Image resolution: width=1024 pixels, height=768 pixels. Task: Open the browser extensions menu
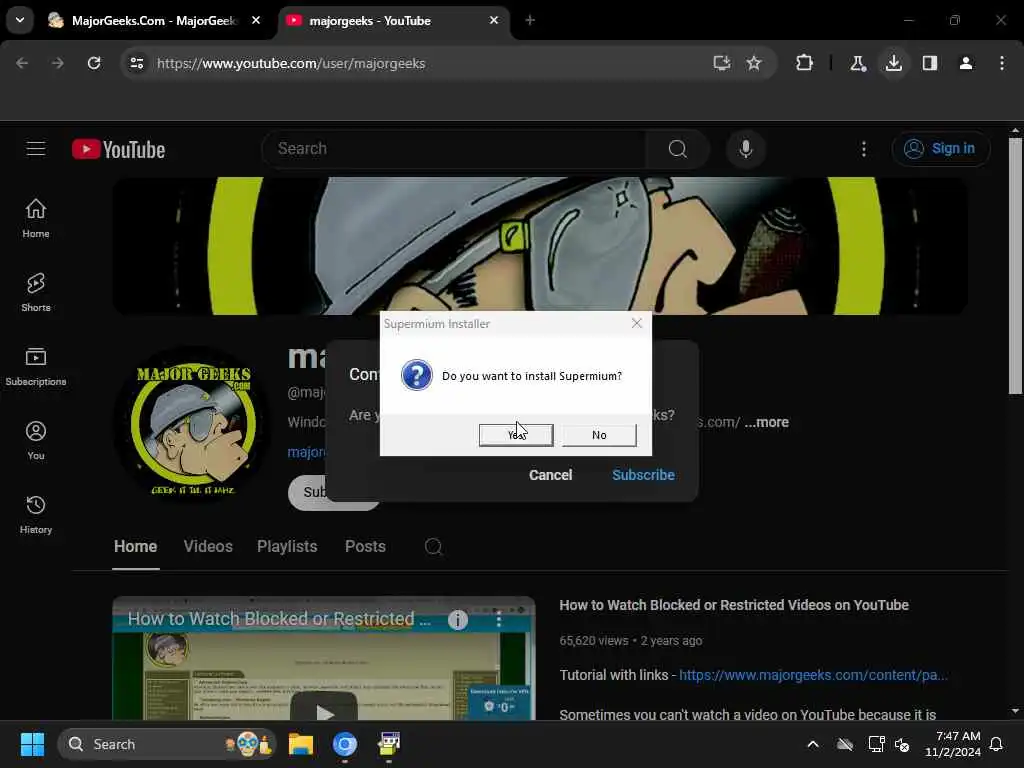coord(805,63)
